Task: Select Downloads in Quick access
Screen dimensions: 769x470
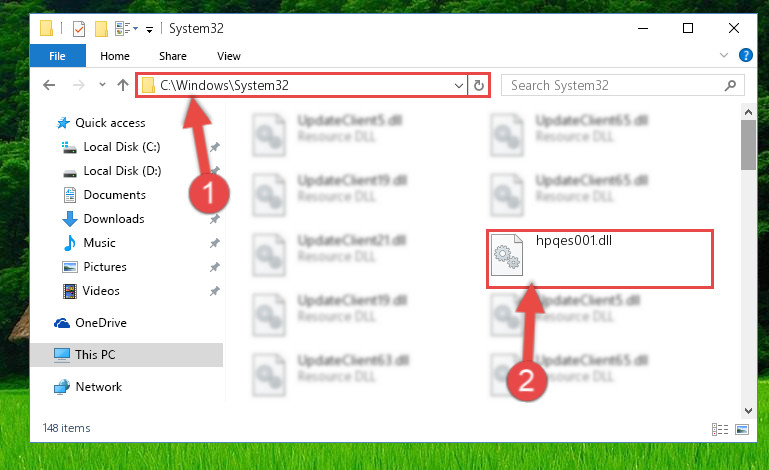Action: click(x=114, y=219)
